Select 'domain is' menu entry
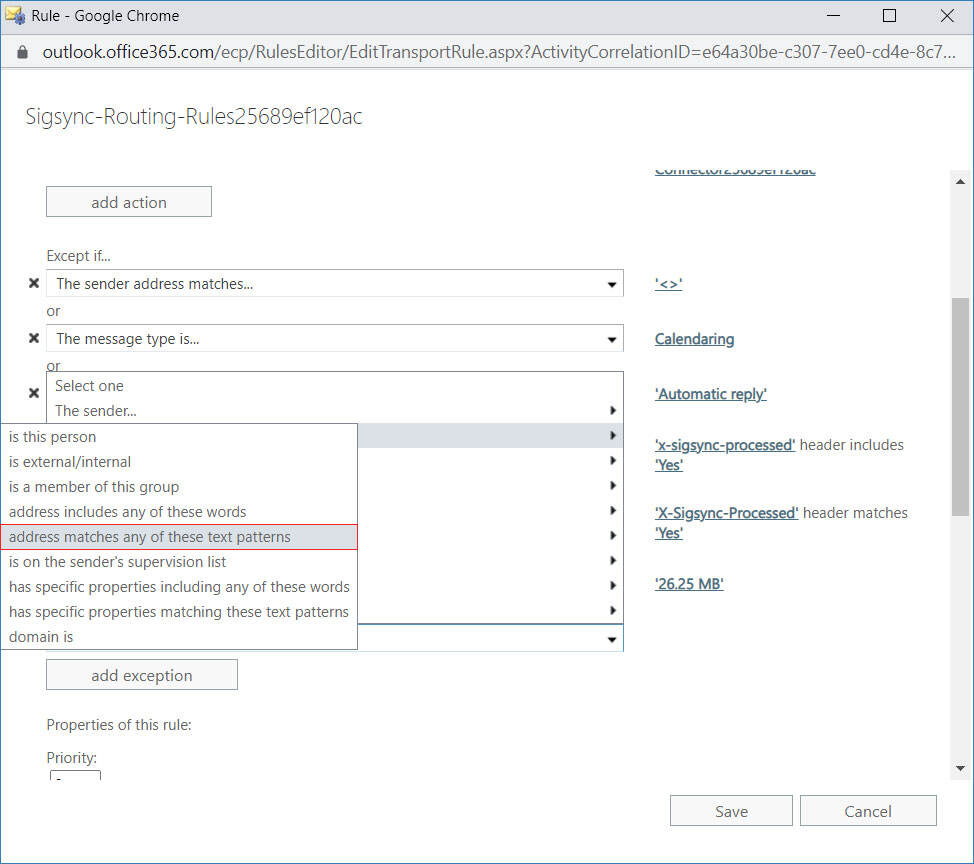This screenshot has width=974, height=864. tap(41, 637)
